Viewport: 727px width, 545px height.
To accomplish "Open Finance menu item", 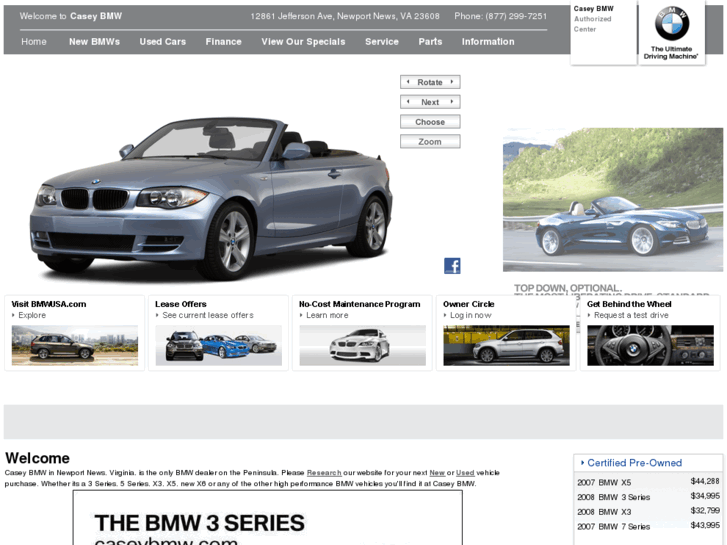I will tap(223, 42).
